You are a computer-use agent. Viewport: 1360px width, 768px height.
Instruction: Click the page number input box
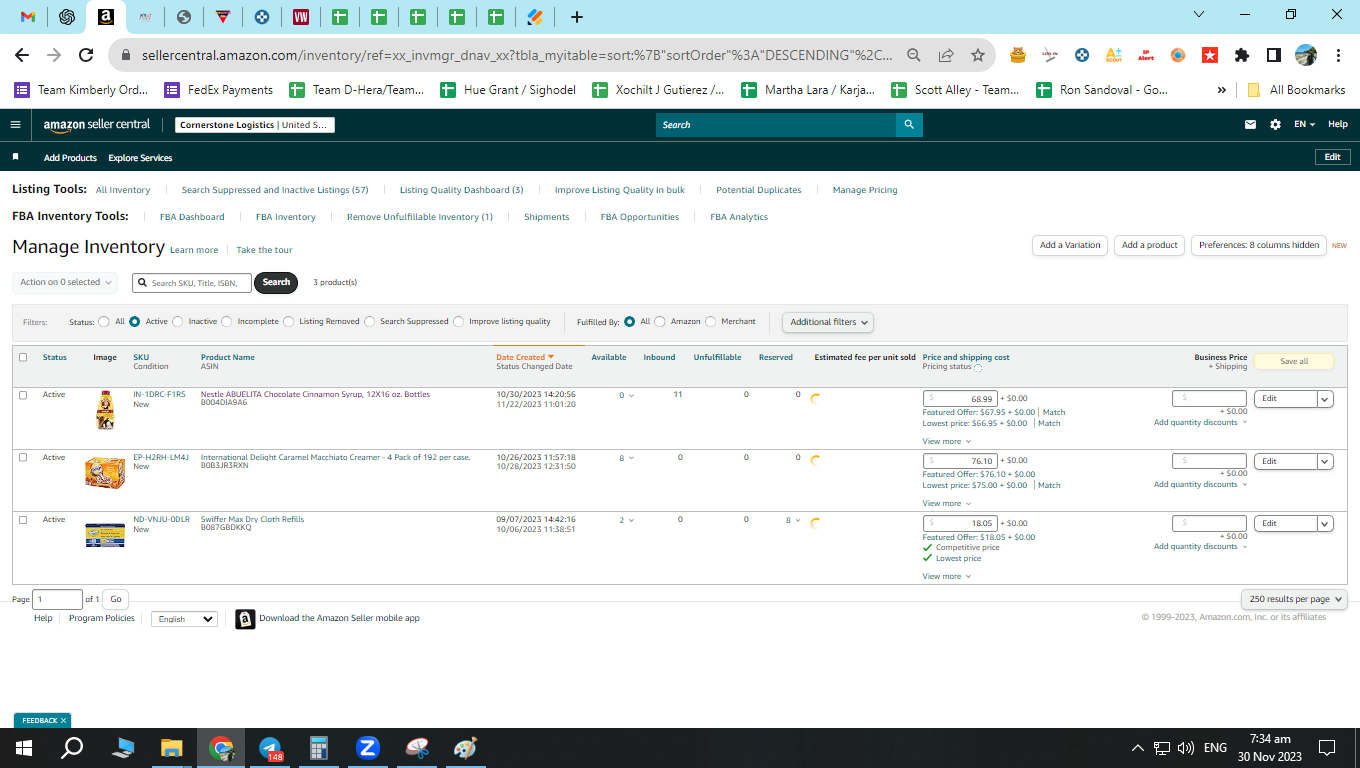(x=58, y=600)
